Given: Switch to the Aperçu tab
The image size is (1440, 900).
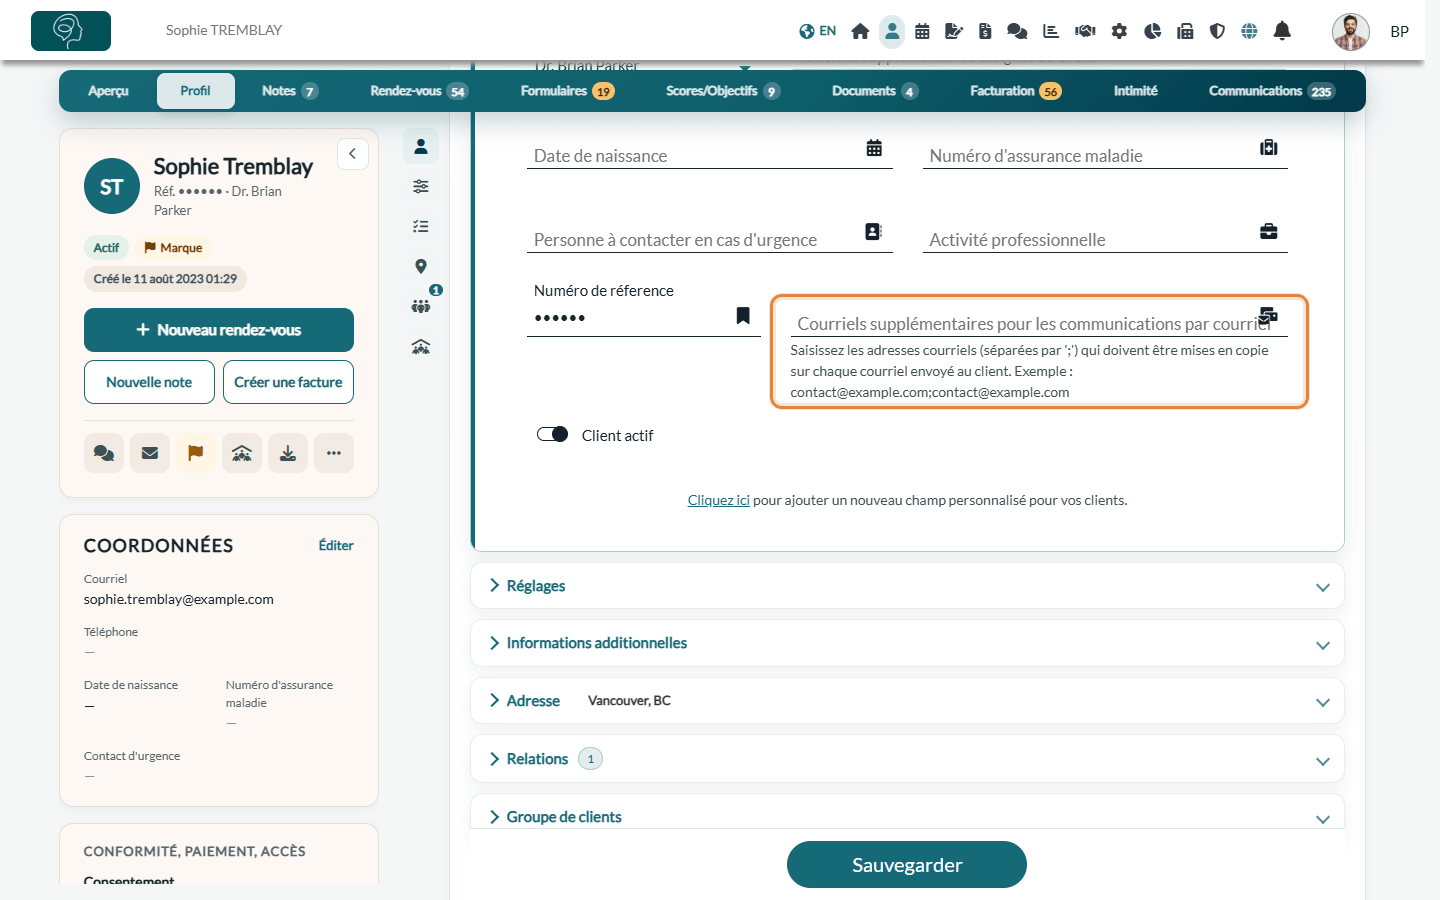Looking at the screenshot, I should point(108,91).
